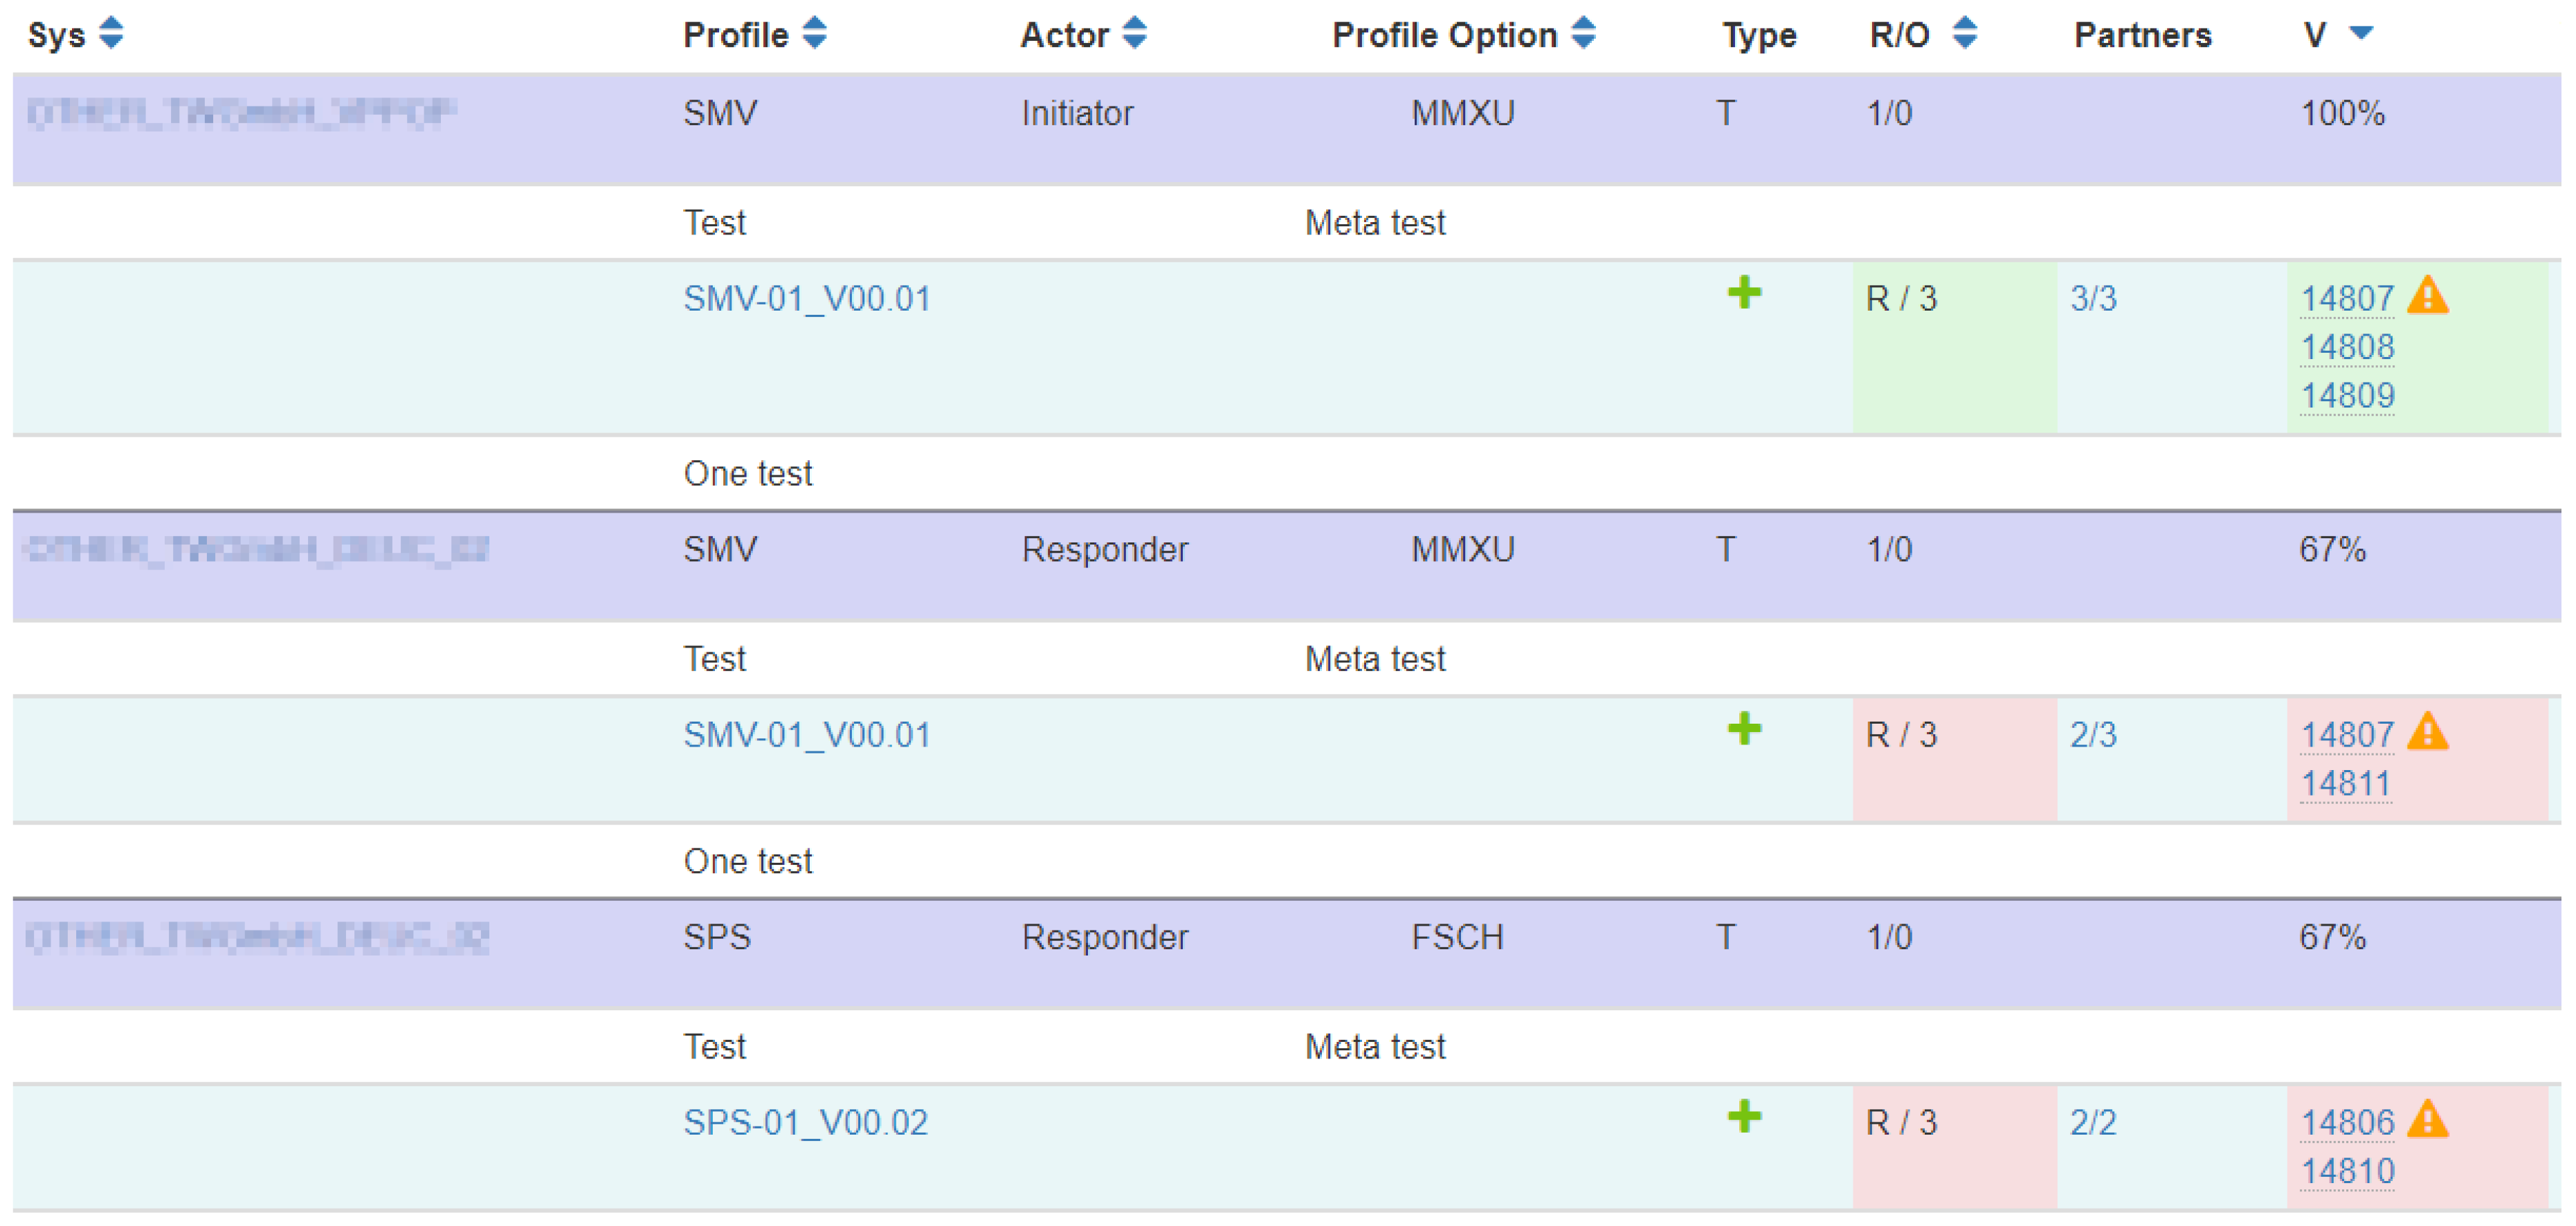Sort by Actor column
2576x1226 pixels.
[1133, 33]
